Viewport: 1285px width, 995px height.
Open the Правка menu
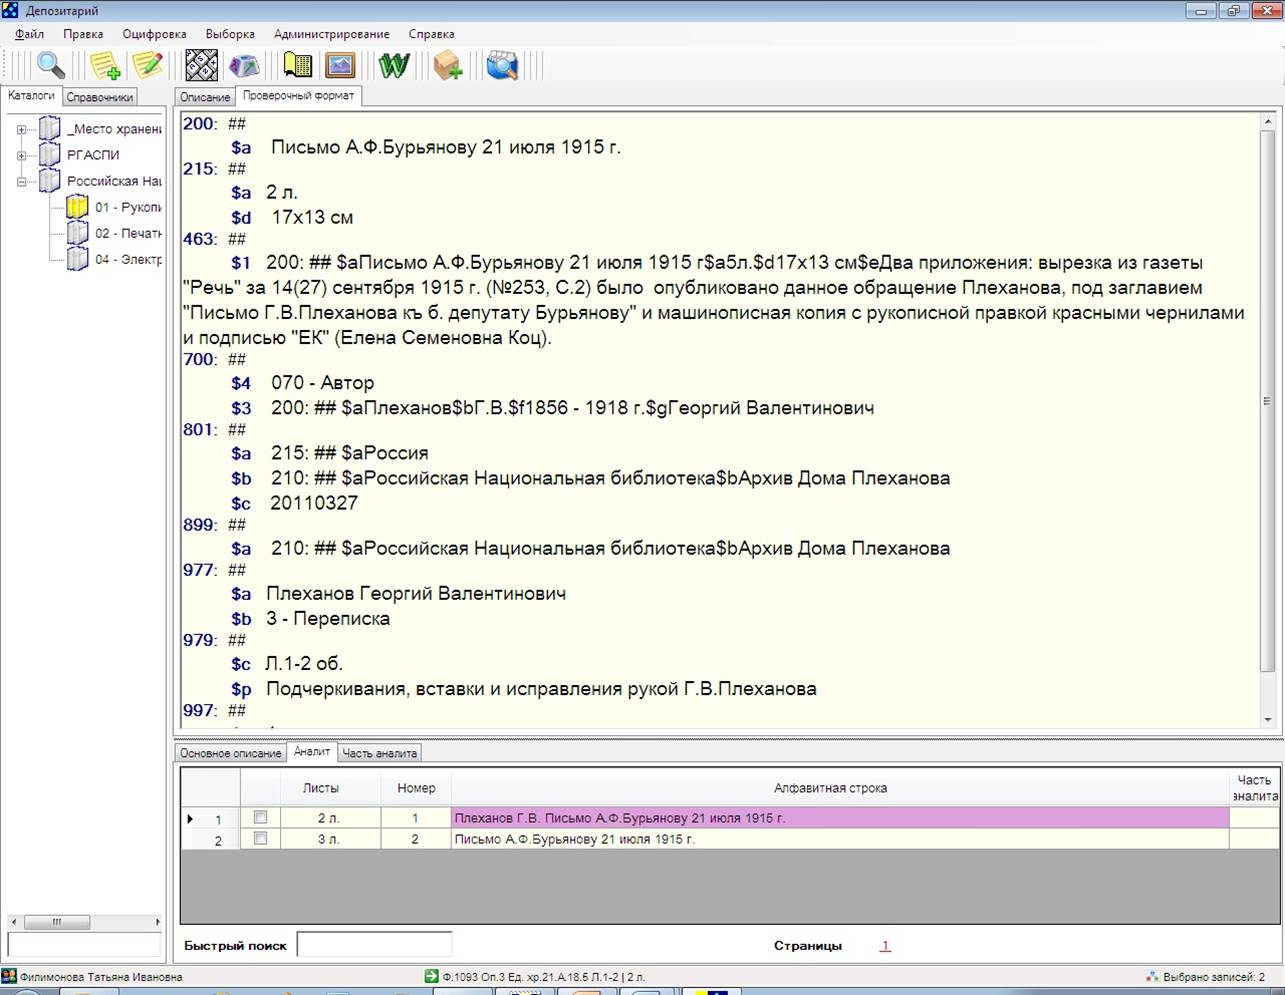(83, 34)
